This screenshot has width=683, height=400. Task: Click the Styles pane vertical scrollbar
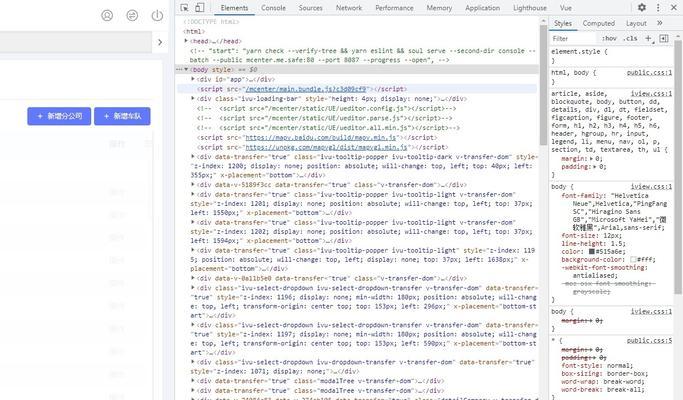[678, 168]
